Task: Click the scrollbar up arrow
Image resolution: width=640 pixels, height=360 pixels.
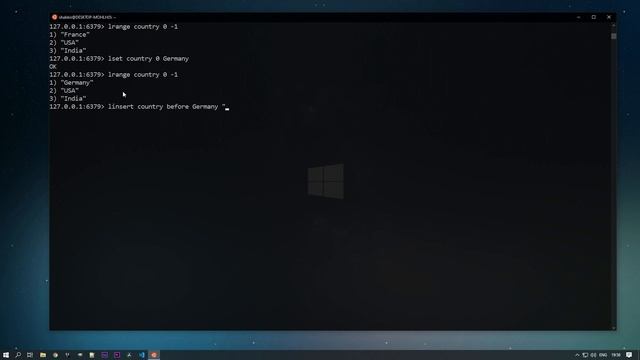Action: pos(613,25)
